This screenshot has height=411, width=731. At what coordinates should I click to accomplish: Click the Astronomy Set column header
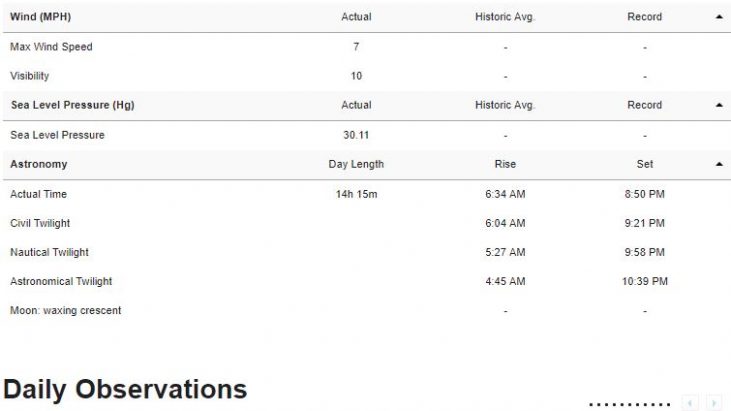[645, 164]
